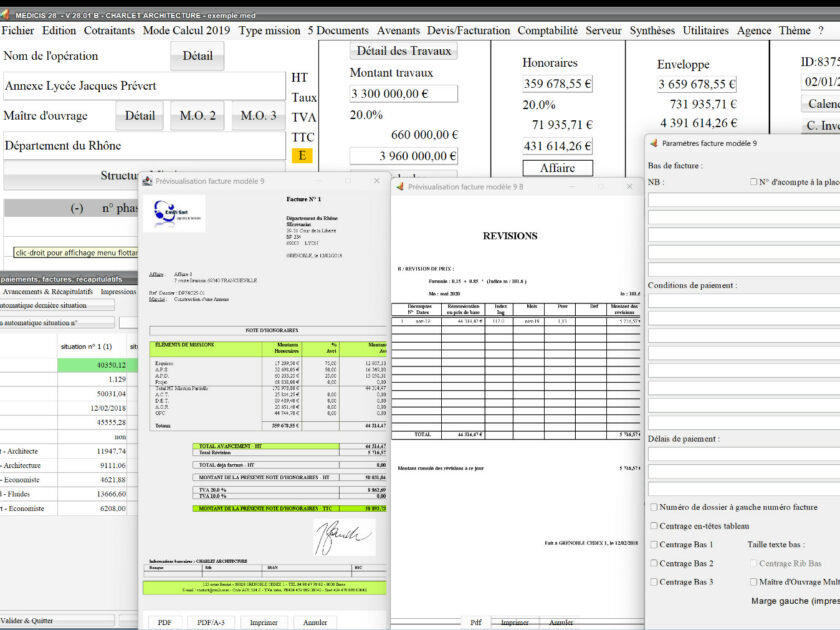Click first Délais de paiement field
The width and height of the screenshot is (840, 630).
744,454
